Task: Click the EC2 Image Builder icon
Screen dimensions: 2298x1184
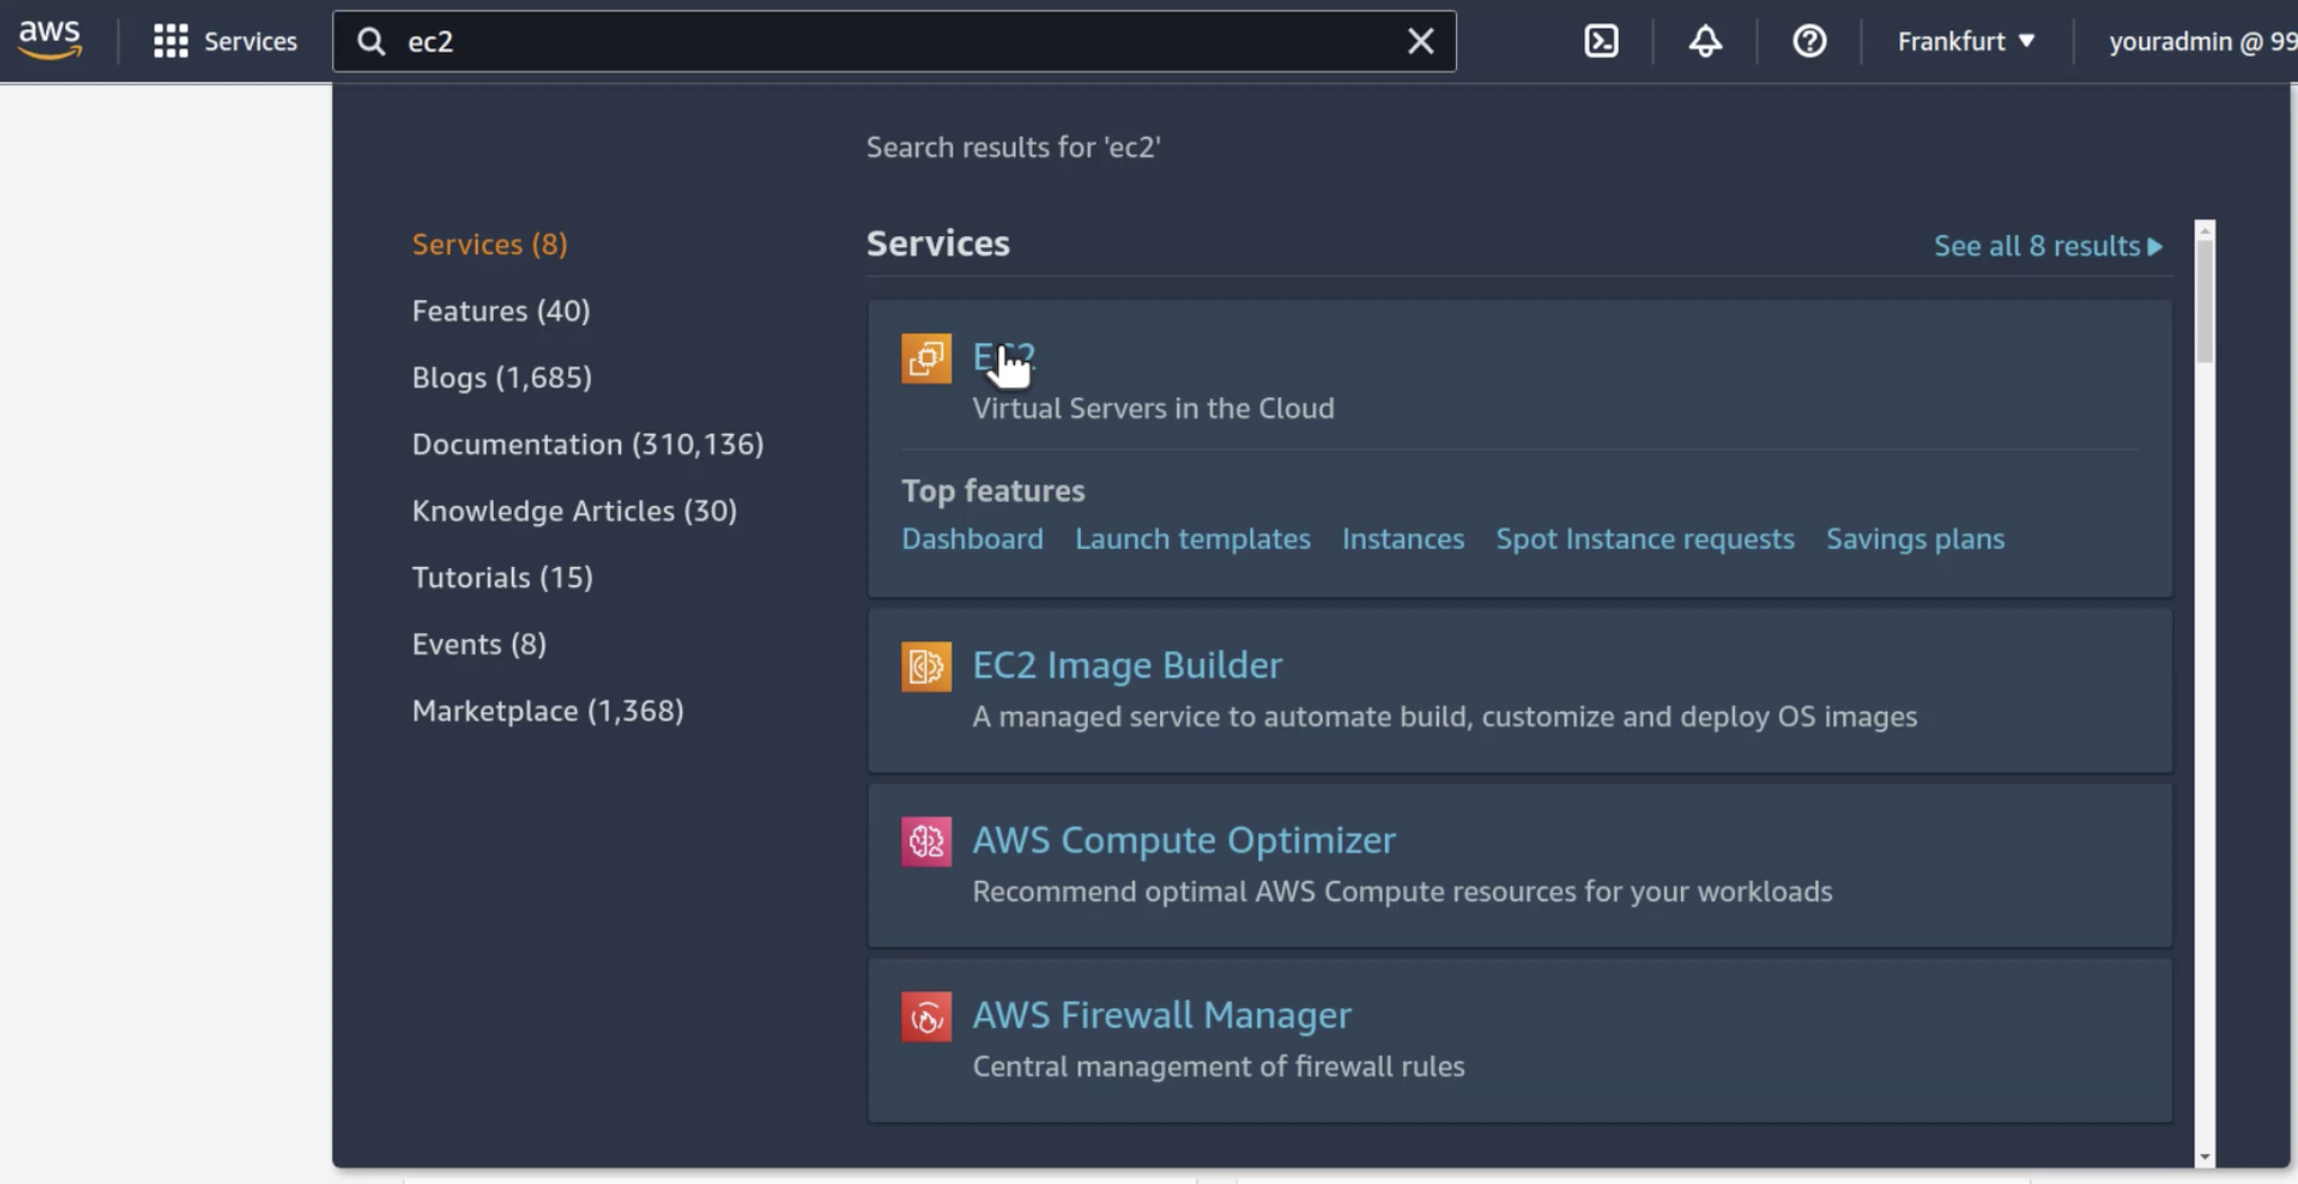Action: coord(925,665)
